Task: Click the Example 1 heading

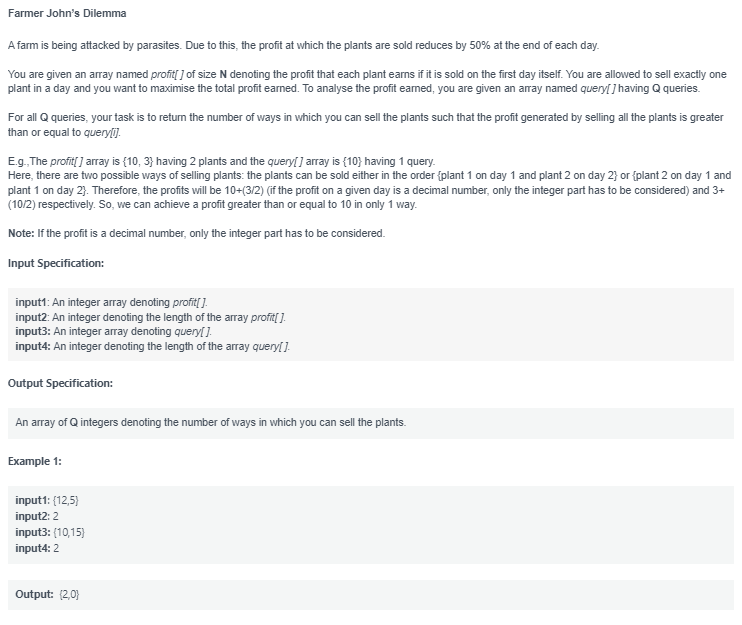Action: [35, 461]
